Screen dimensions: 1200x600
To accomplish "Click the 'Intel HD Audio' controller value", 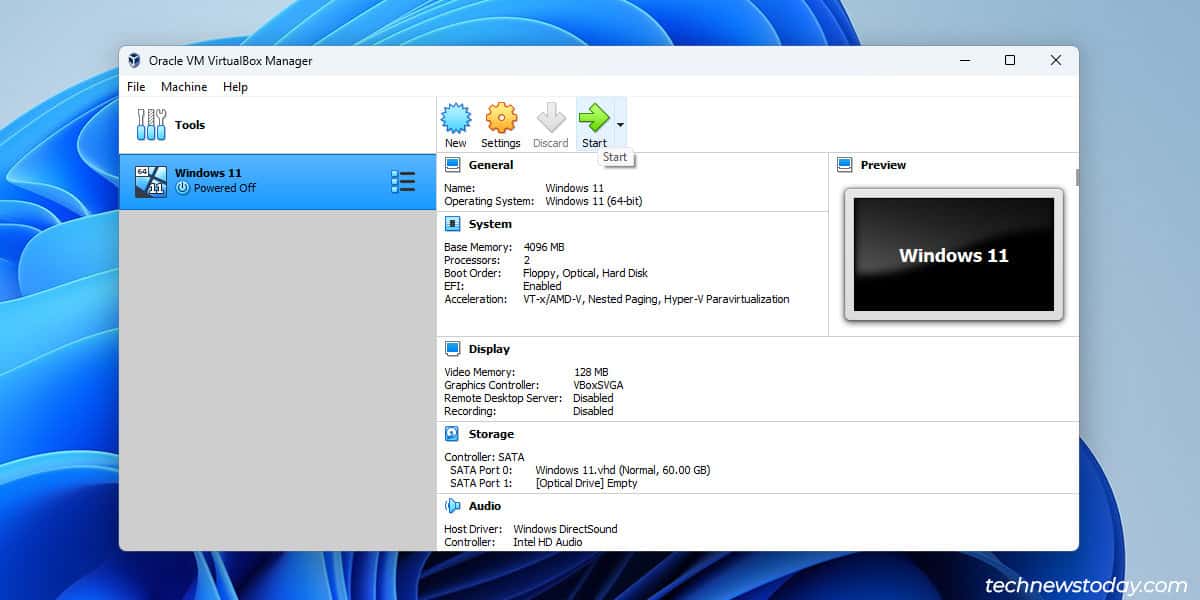I will pos(548,542).
